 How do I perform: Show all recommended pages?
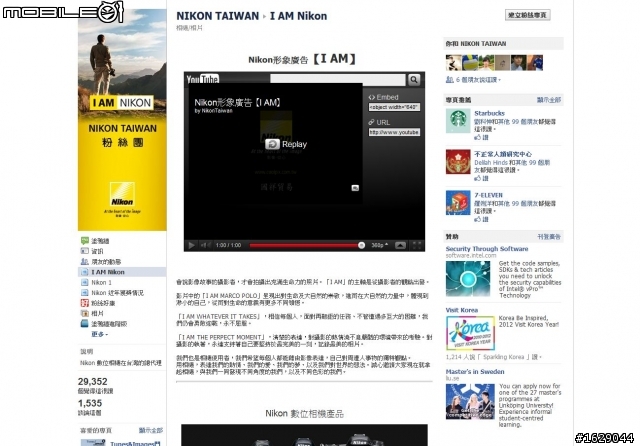point(549,100)
